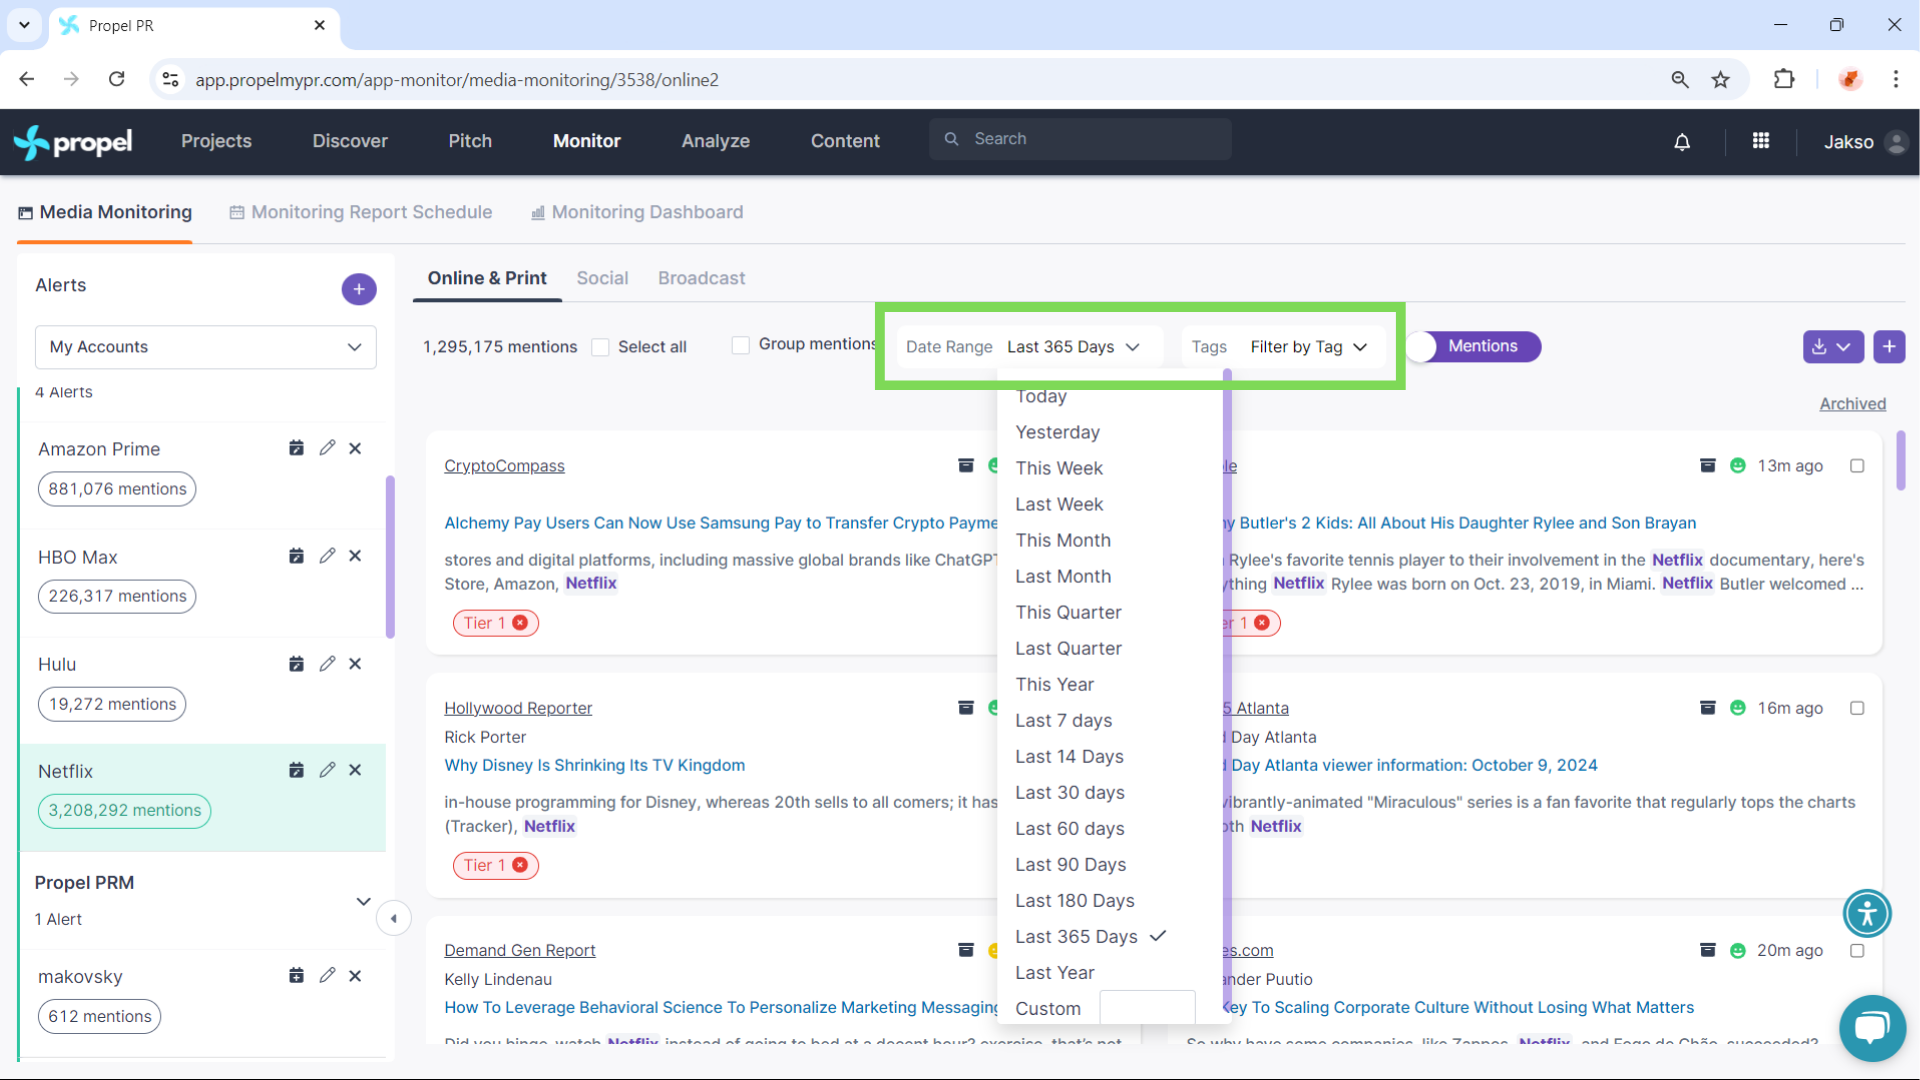This screenshot has width=1920, height=1080.
Task: Open Amazon Prime alert calendar icon
Action: [x=296, y=448]
